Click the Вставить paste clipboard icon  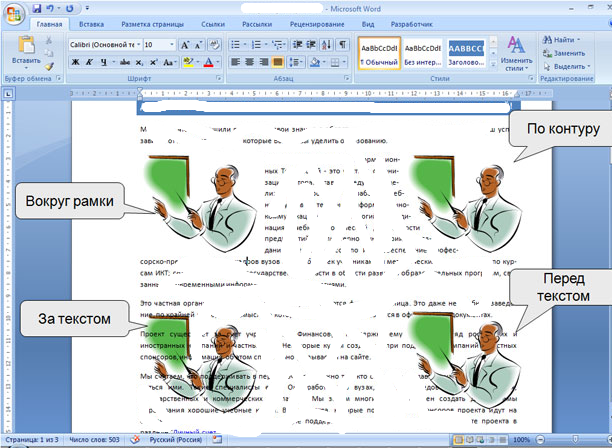pos(26,45)
